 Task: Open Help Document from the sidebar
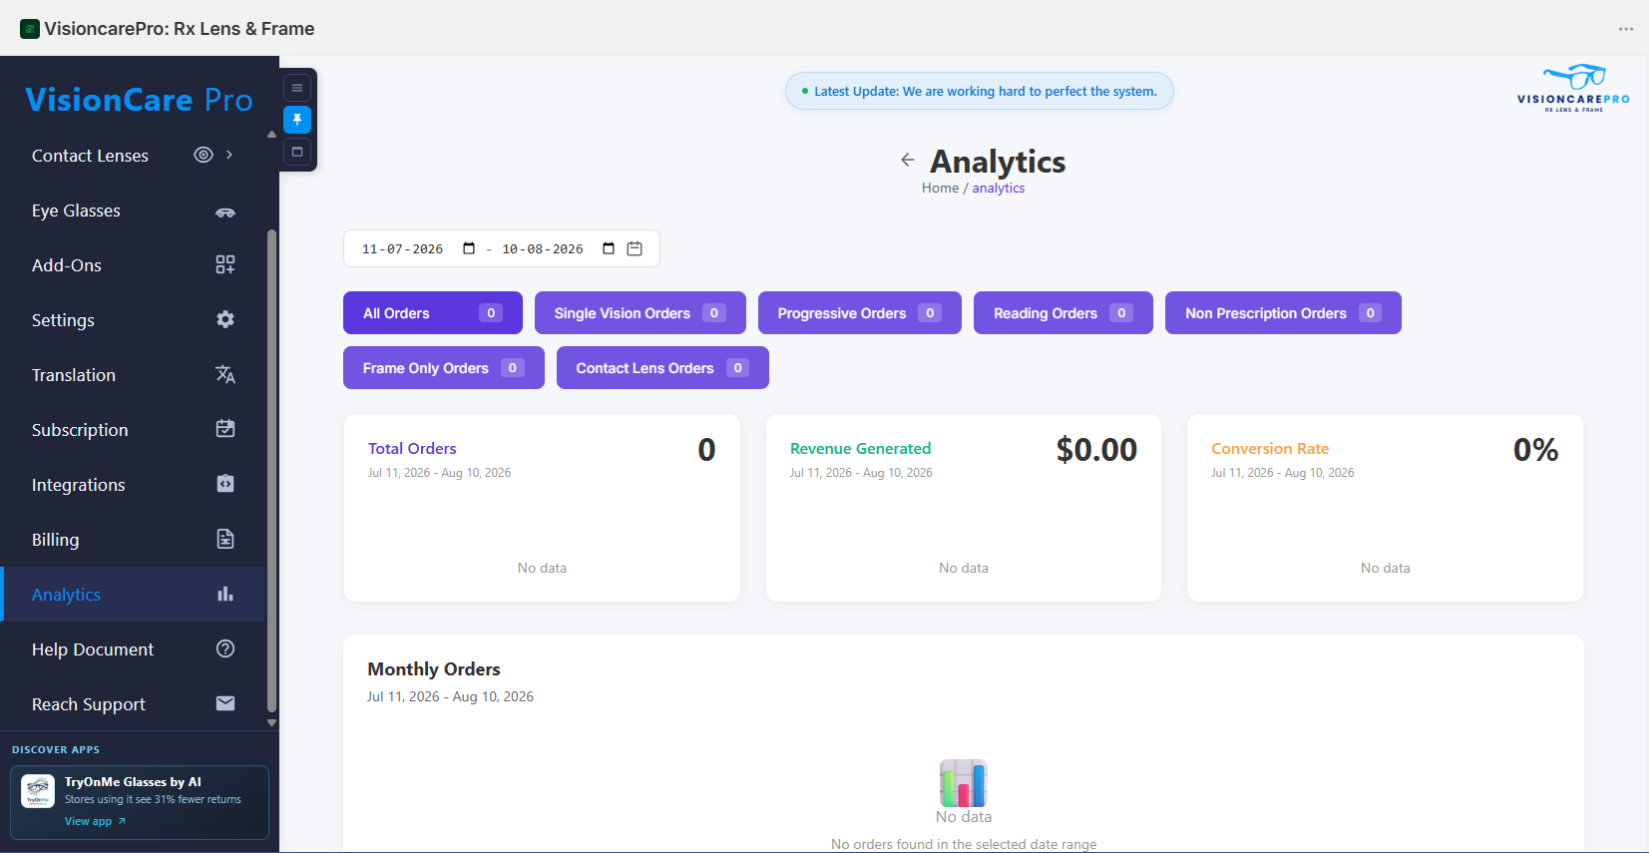click(134, 650)
